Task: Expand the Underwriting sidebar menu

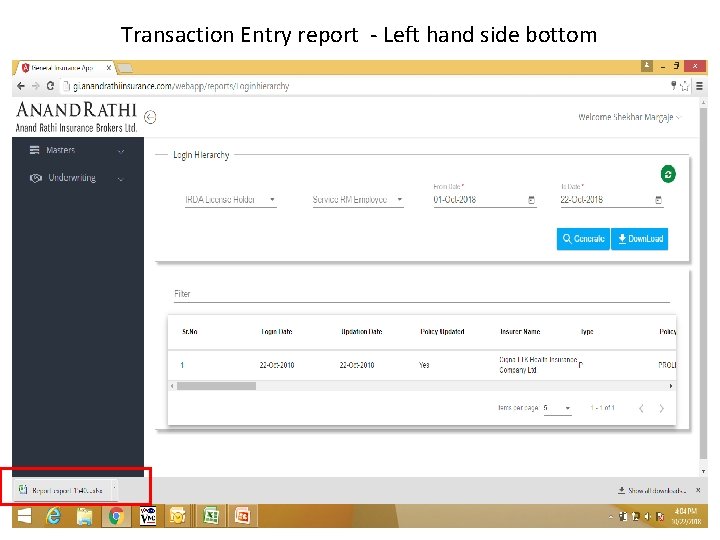Action: click(x=77, y=178)
